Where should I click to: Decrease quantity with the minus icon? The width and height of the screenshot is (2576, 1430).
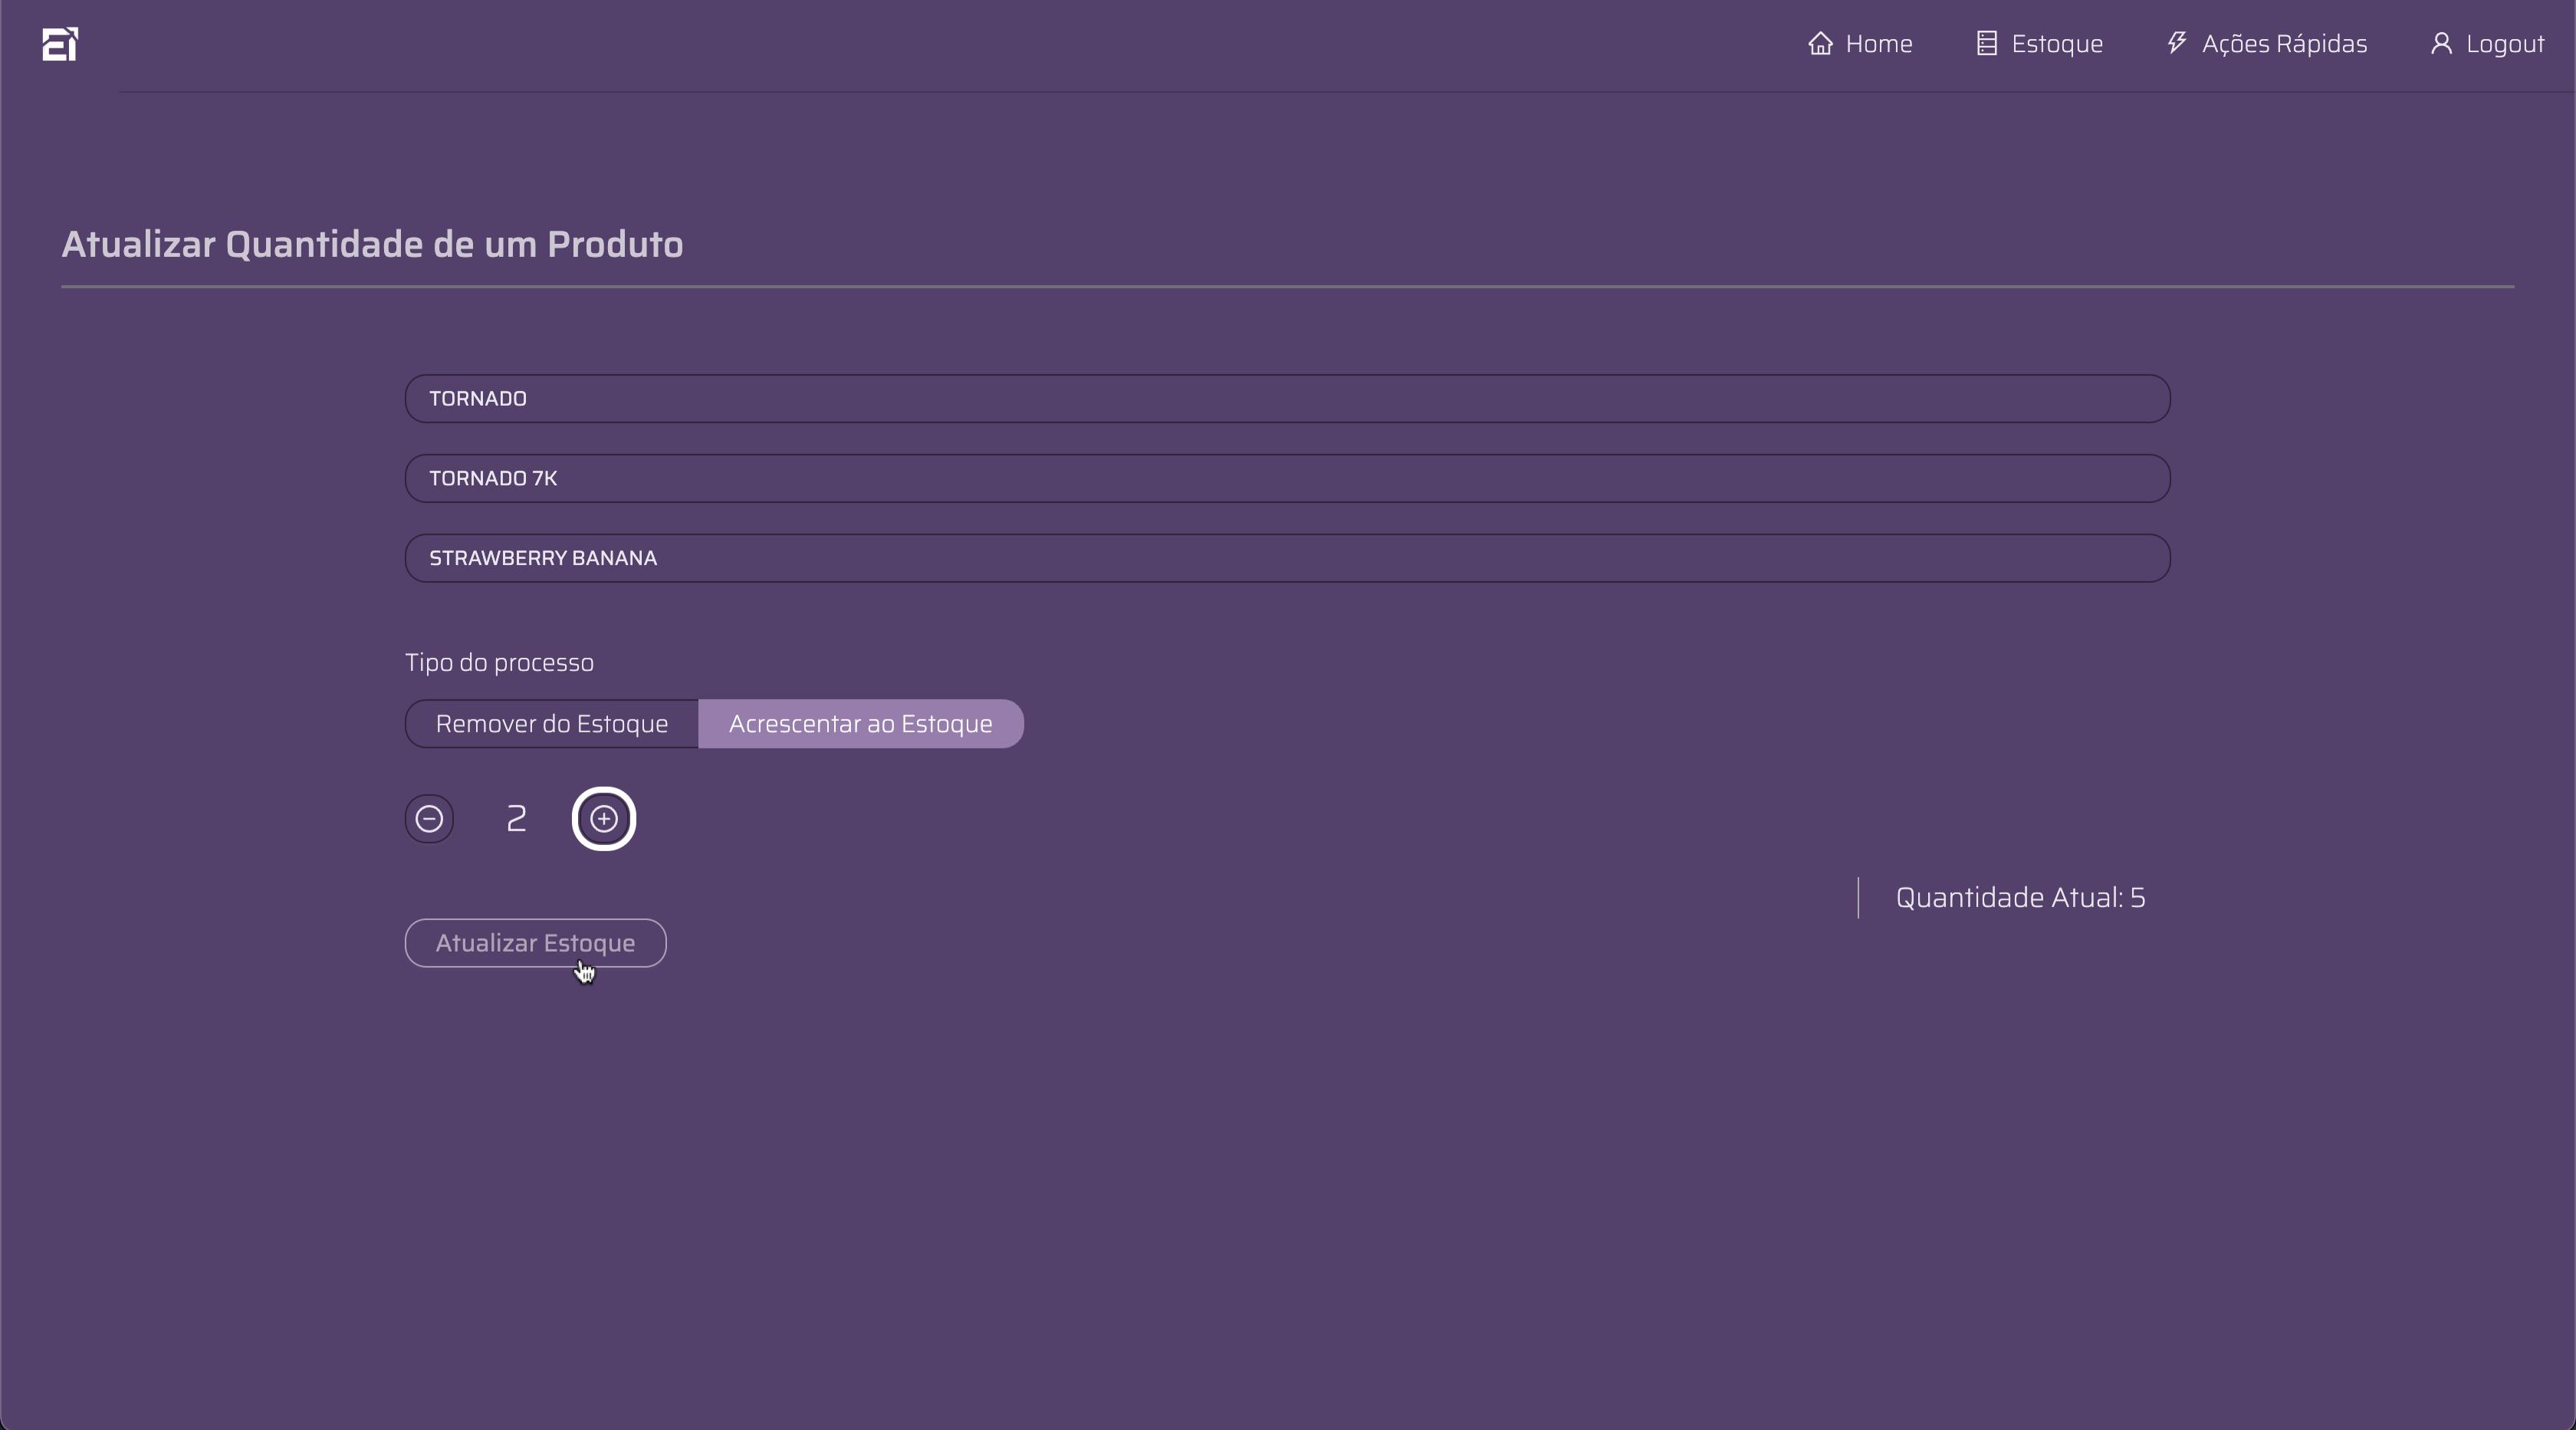tap(429, 819)
